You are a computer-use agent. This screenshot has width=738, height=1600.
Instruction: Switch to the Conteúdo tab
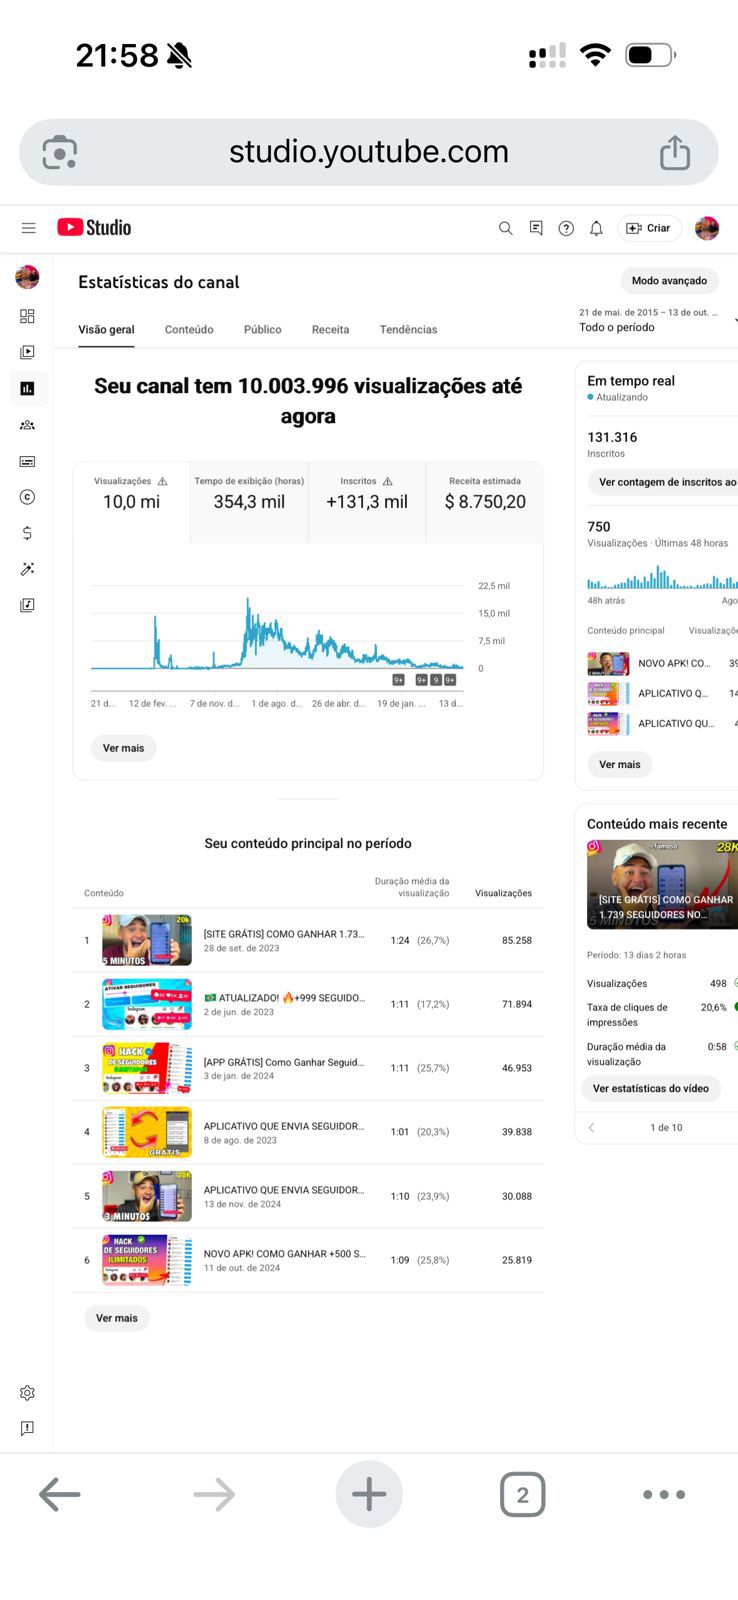tap(189, 329)
